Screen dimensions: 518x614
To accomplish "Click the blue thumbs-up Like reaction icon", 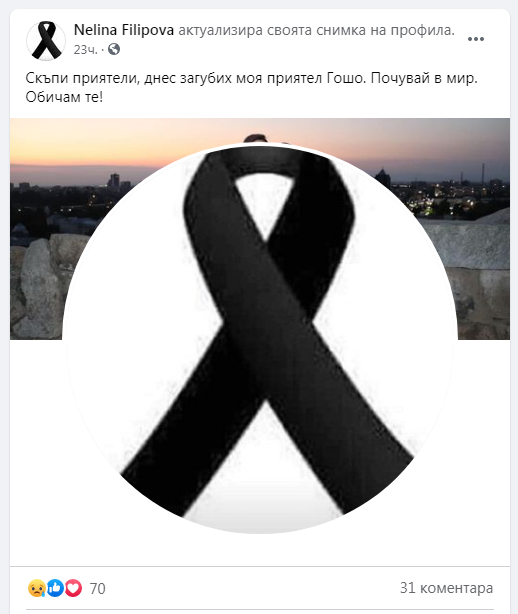I will [55, 588].
